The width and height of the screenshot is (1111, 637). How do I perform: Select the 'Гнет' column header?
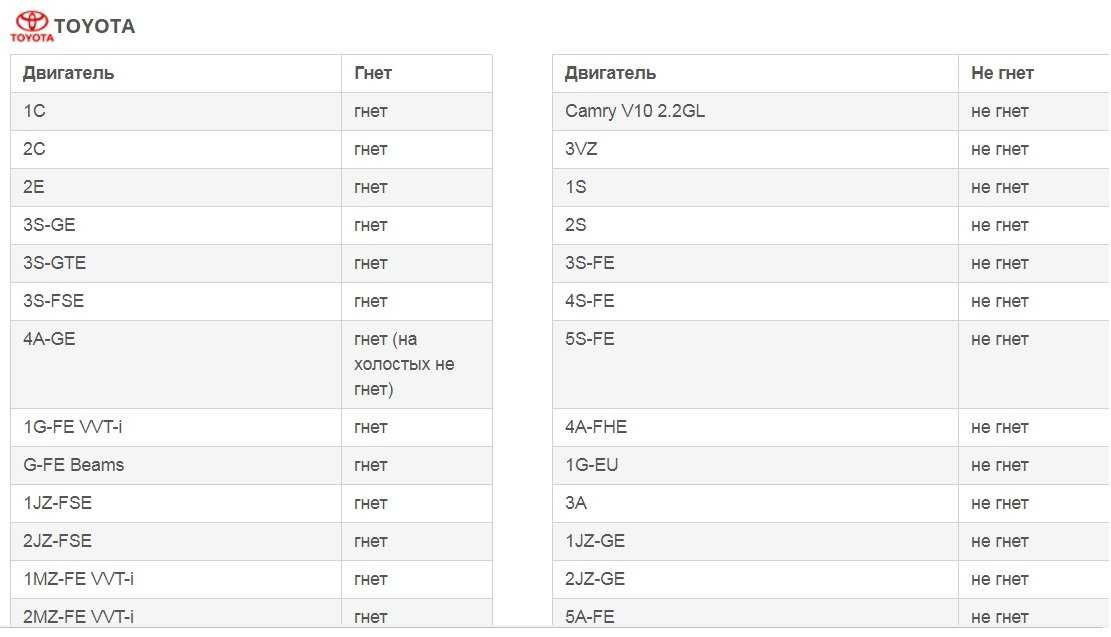point(373,73)
